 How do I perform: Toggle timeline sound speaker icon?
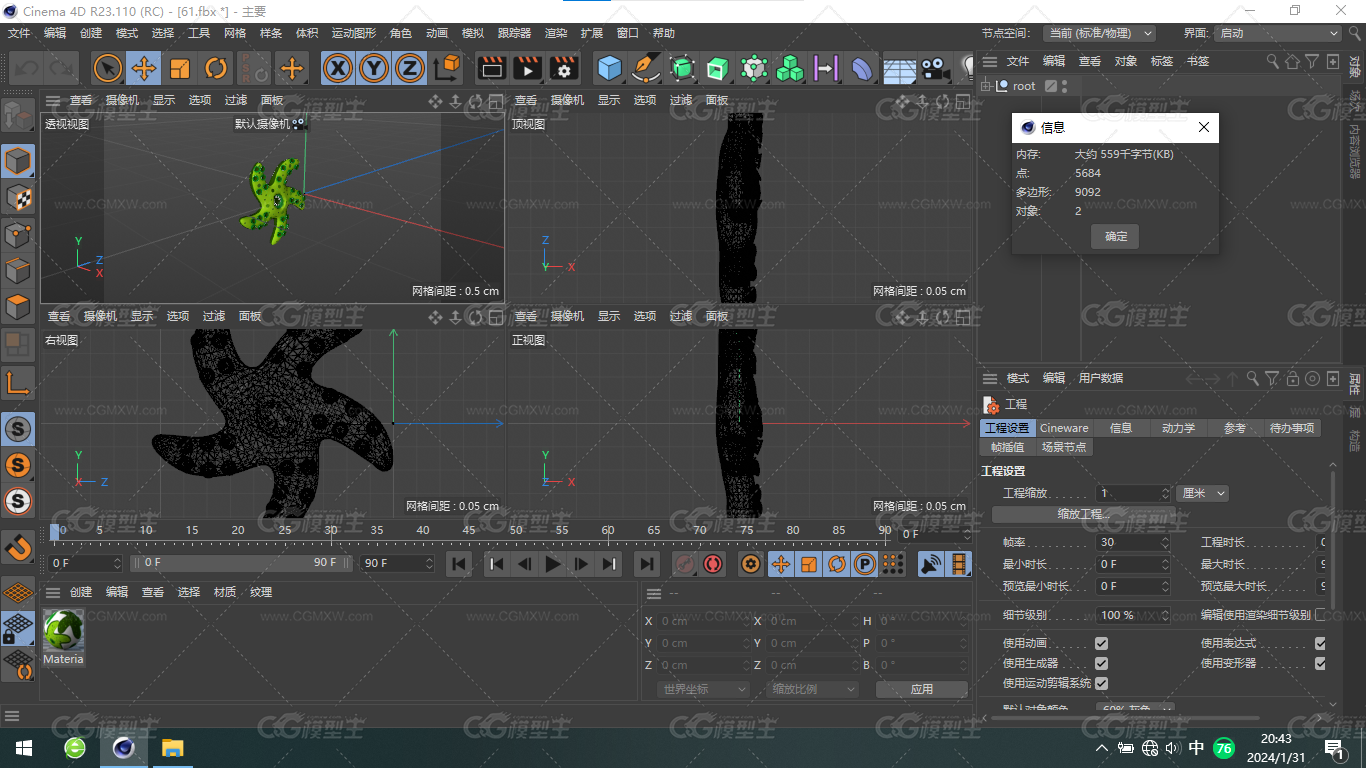931,564
